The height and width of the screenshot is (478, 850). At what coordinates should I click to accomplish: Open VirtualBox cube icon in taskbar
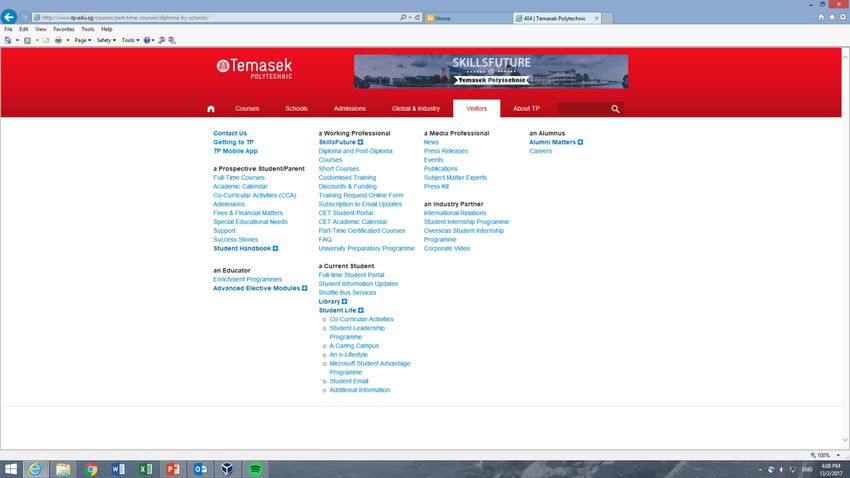pos(227,469)
